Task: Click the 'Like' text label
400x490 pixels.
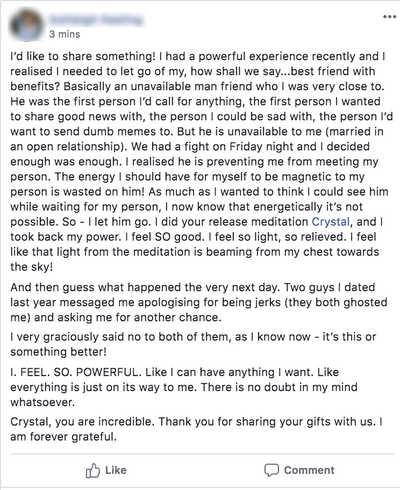Action: point(116,470)
